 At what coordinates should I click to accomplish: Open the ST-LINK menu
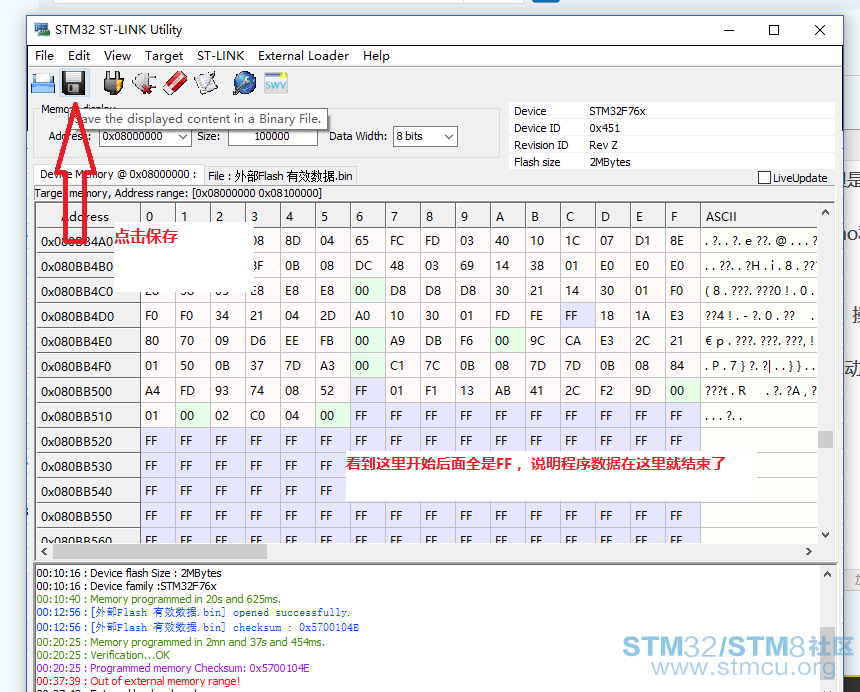220,56
